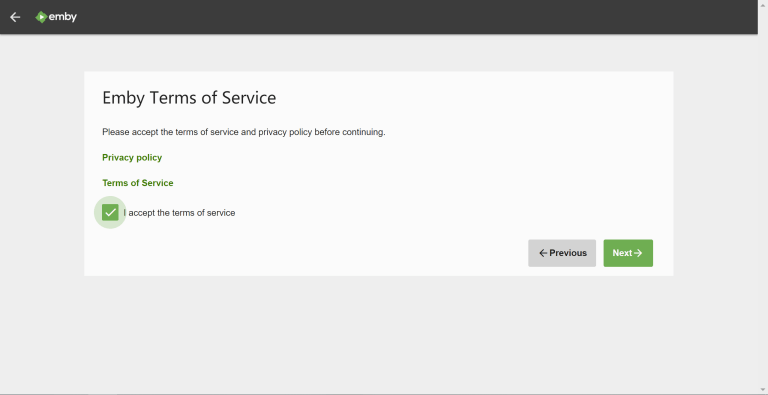The width and height of the screenshot is (768, 395).
Task: Click an empty area of the dark header bar
Action: [x=392, y=17]
